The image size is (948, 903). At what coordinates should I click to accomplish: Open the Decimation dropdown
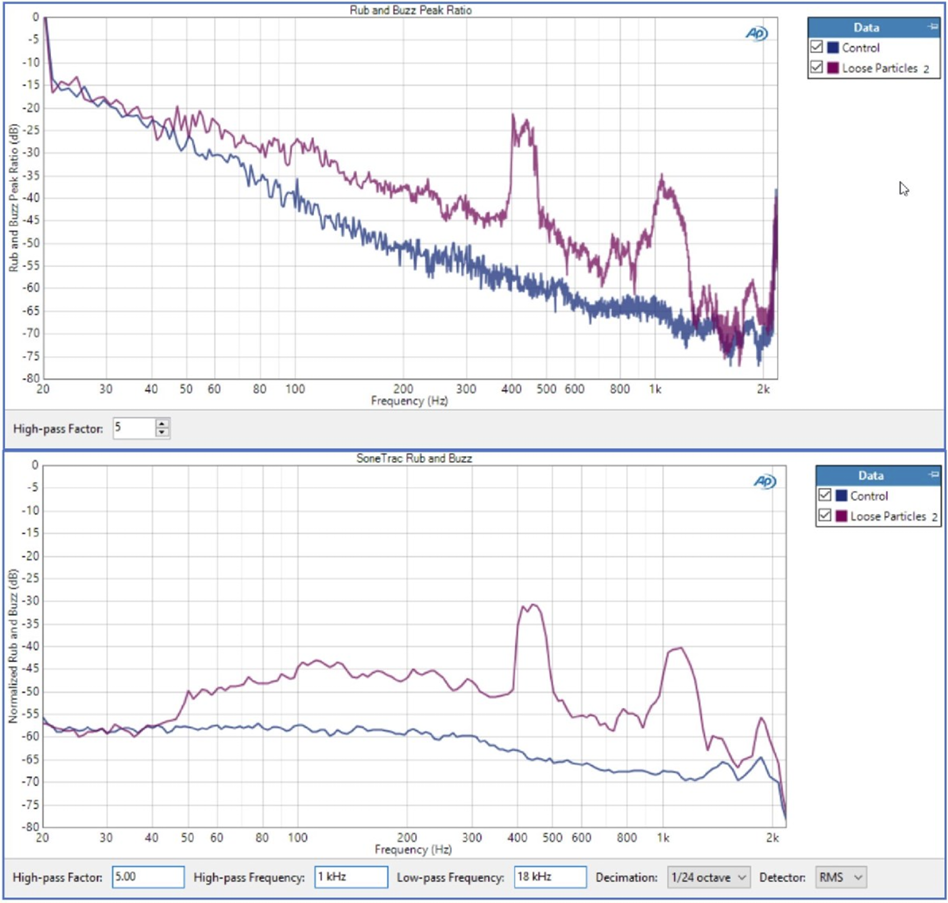(x=708, y=877)
